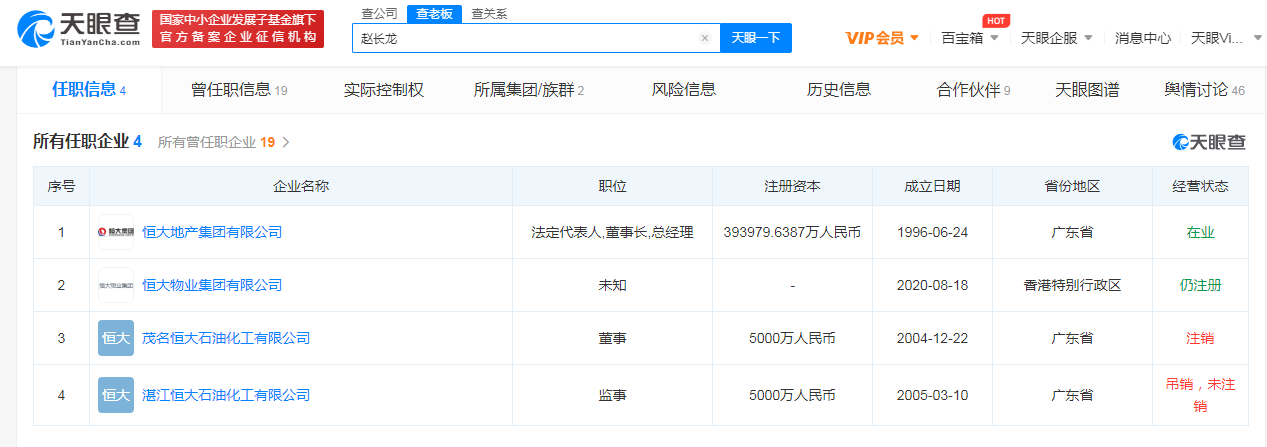Click the 监事 position cell
Screen dimensions: 1267x447
(x=612, y=395)
